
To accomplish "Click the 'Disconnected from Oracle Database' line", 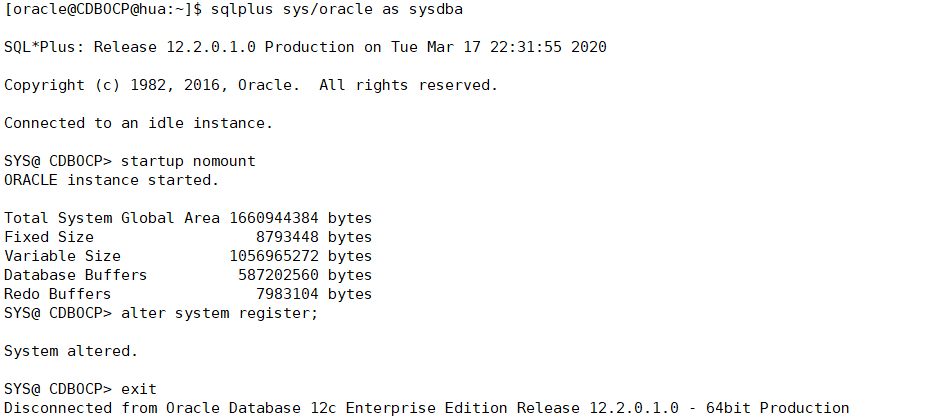I will coord(426,408).
